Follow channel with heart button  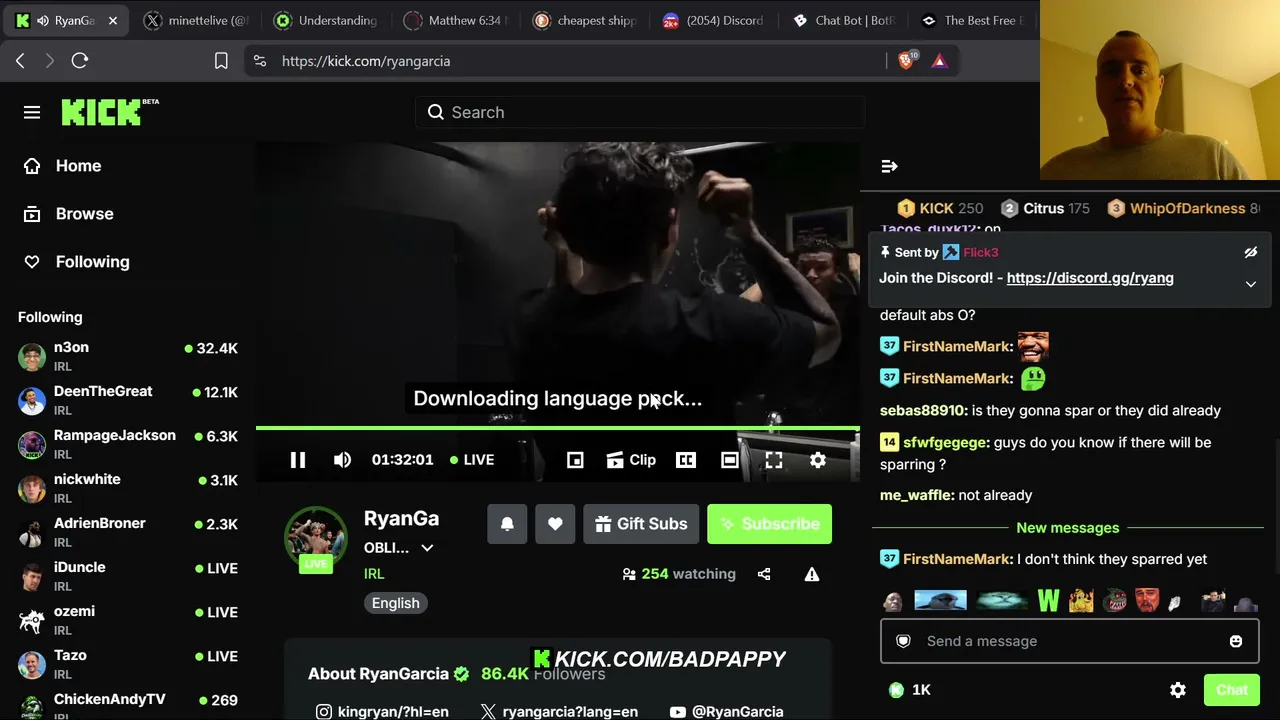click(x=555, y=524)
